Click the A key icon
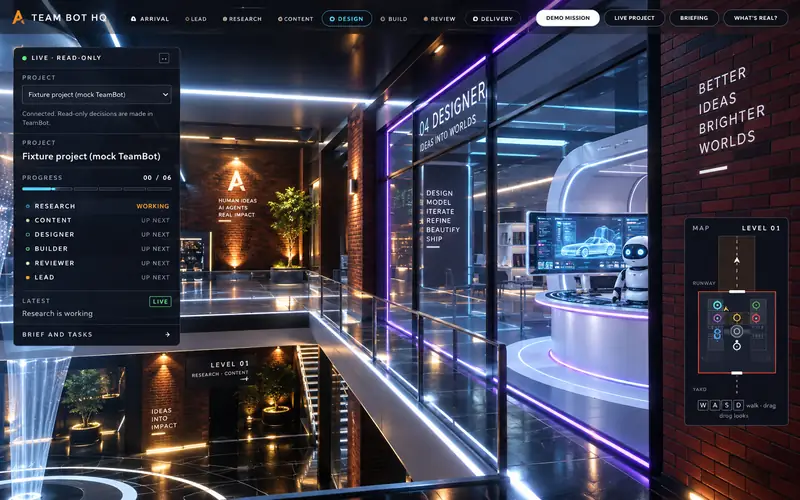This screenshot has width=800, height=500. (x=715, y=405)
